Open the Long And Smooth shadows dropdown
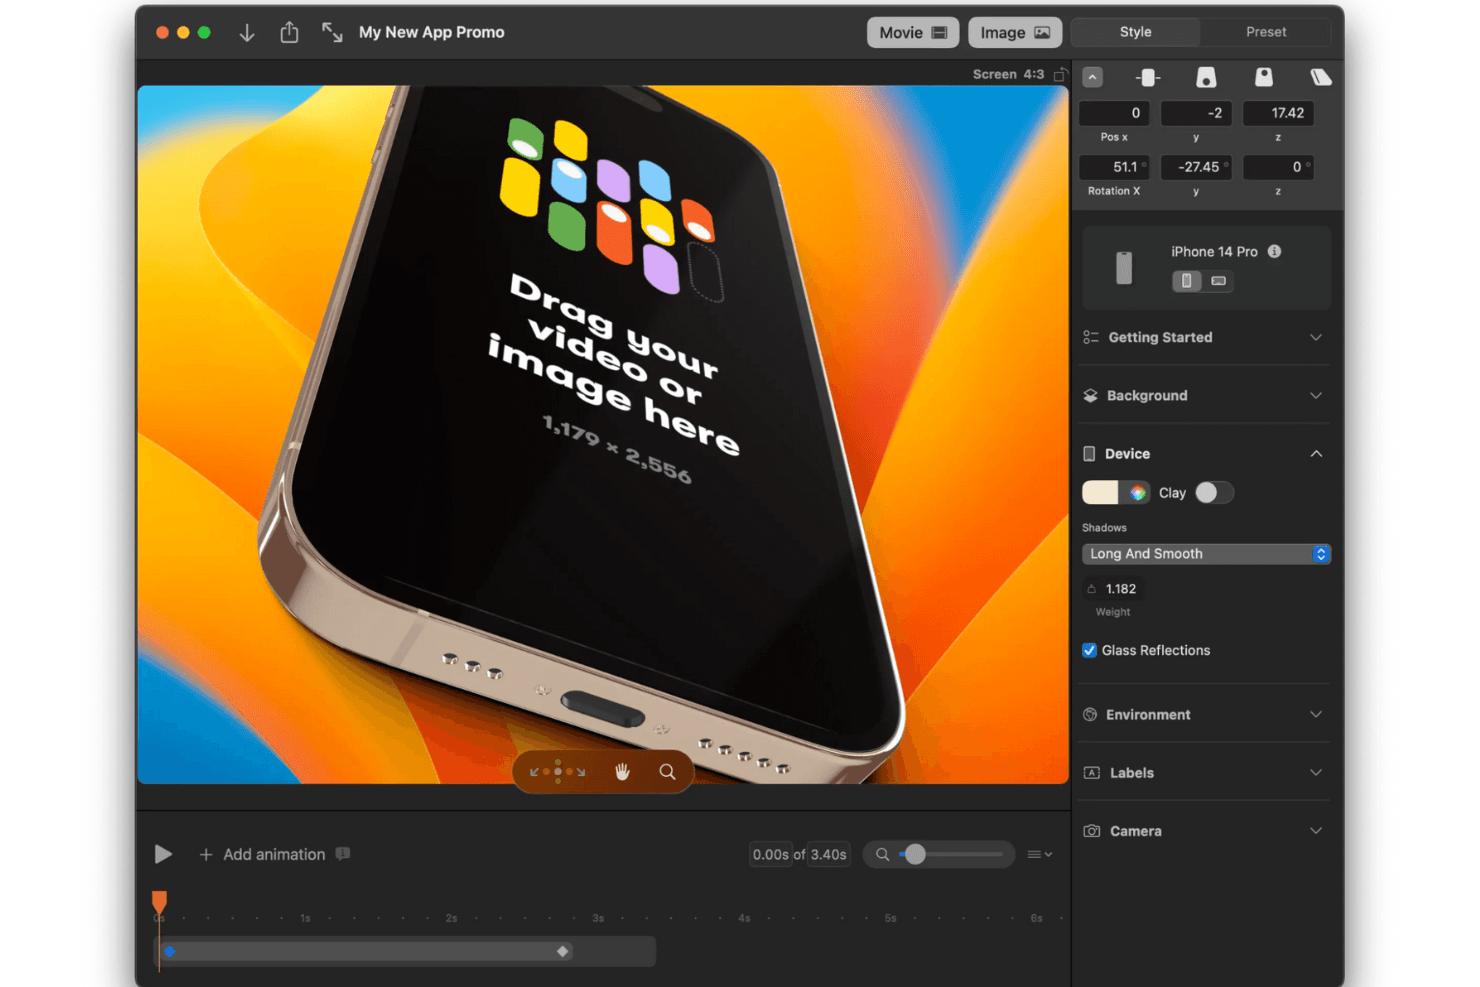Screen dimensions: 1480x987 pyautogui.click(x=1206, y=553)
